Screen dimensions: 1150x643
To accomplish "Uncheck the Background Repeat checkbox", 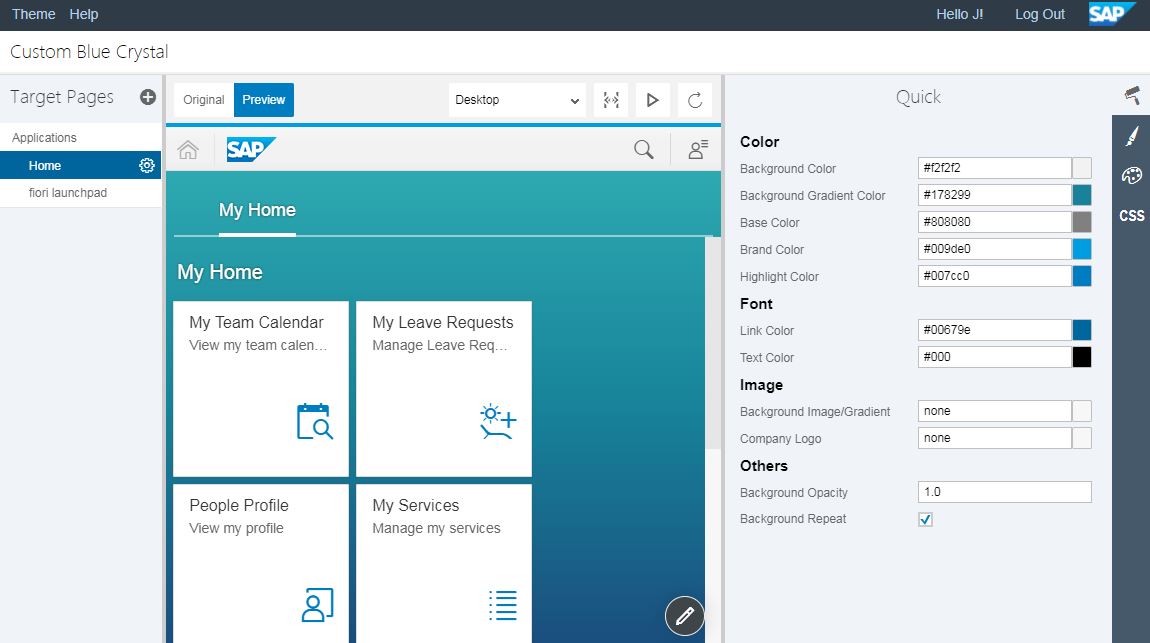I will (925, 519).
